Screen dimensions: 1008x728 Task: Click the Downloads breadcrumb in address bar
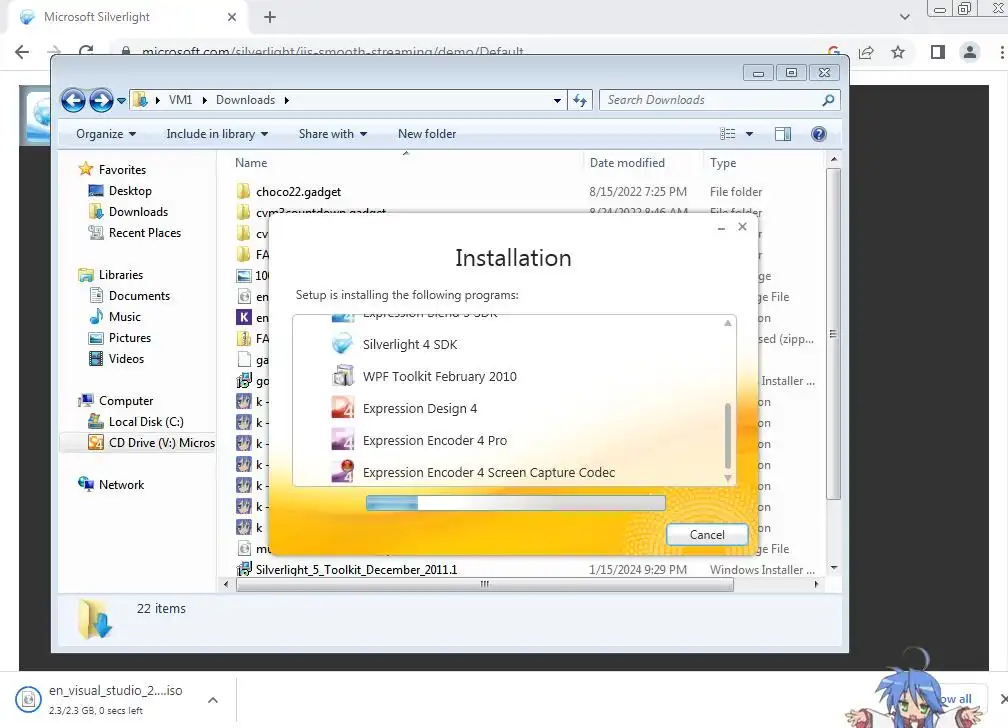[245, 100]
